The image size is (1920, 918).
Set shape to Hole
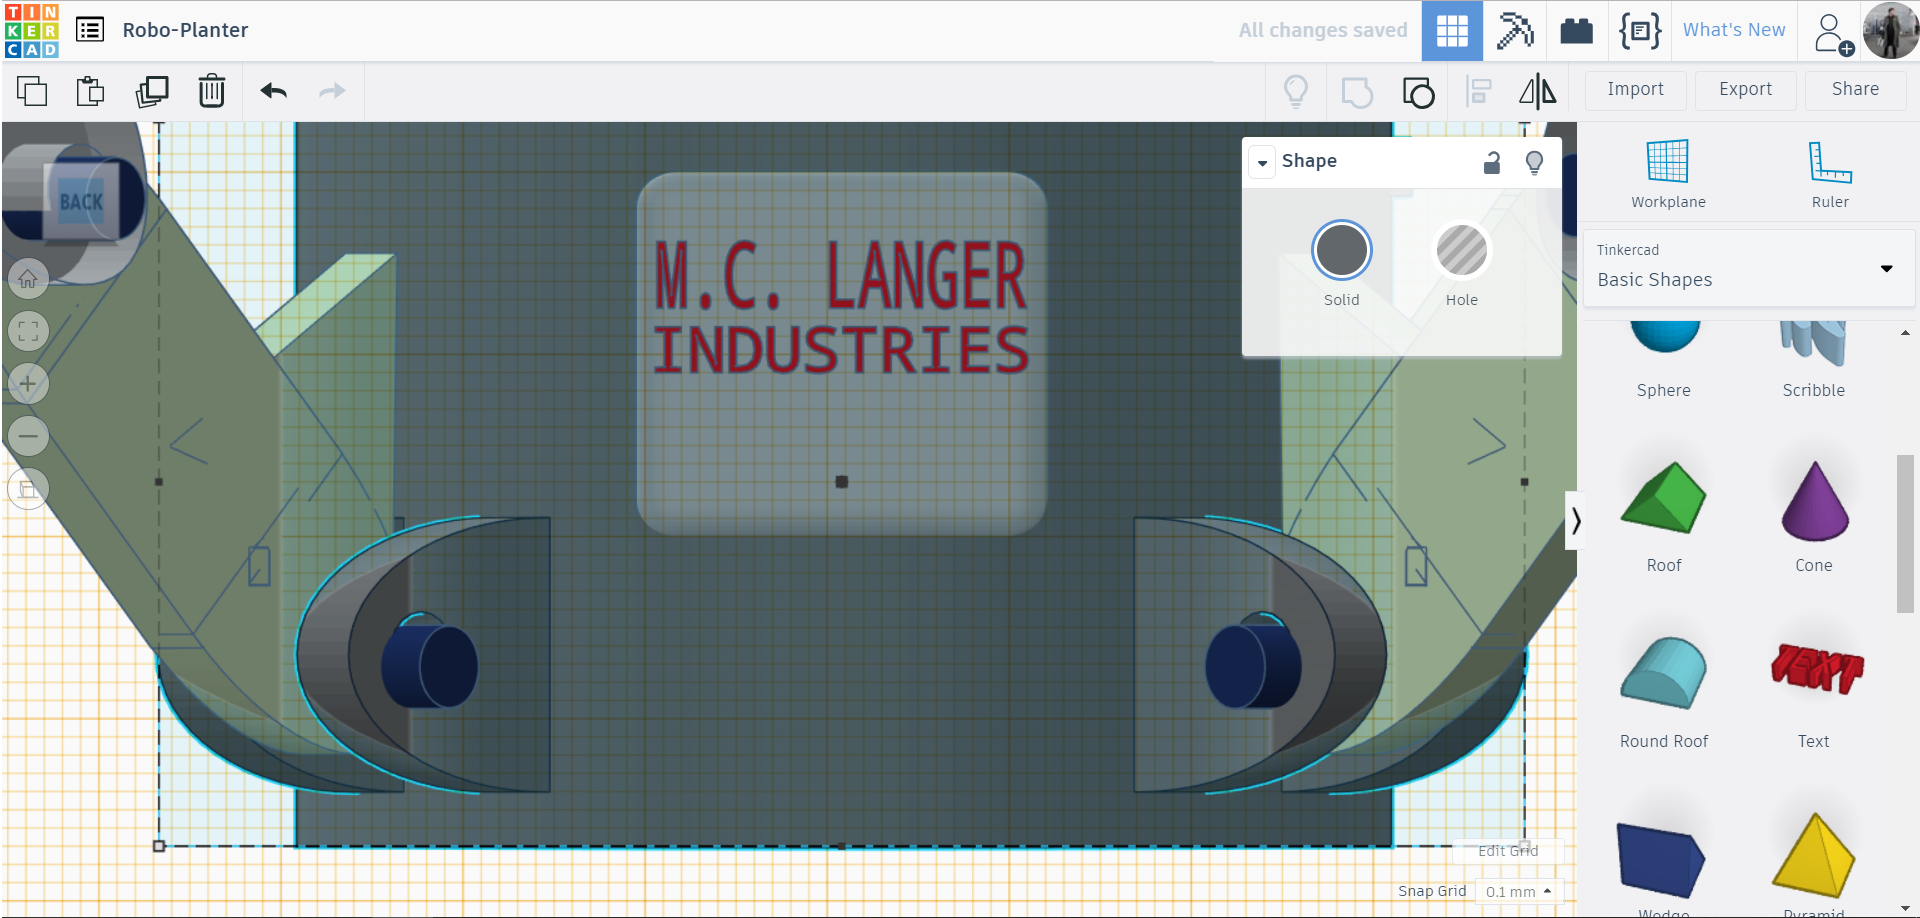click(1462, 250)
